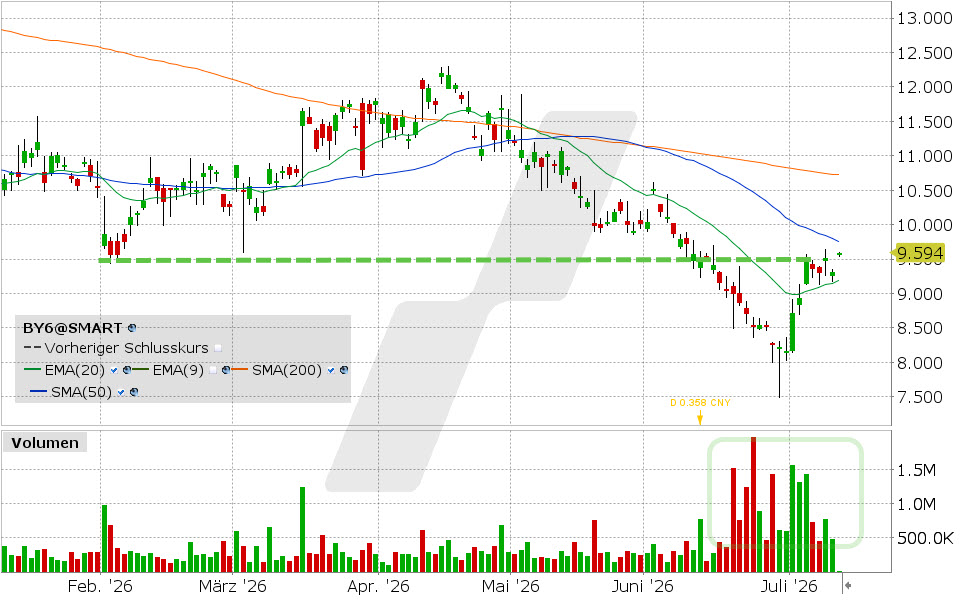The width and height of the screenshot is (960, 600).
Task: Click the small arrow icon beside the date axis
Action: click(848, 586)
